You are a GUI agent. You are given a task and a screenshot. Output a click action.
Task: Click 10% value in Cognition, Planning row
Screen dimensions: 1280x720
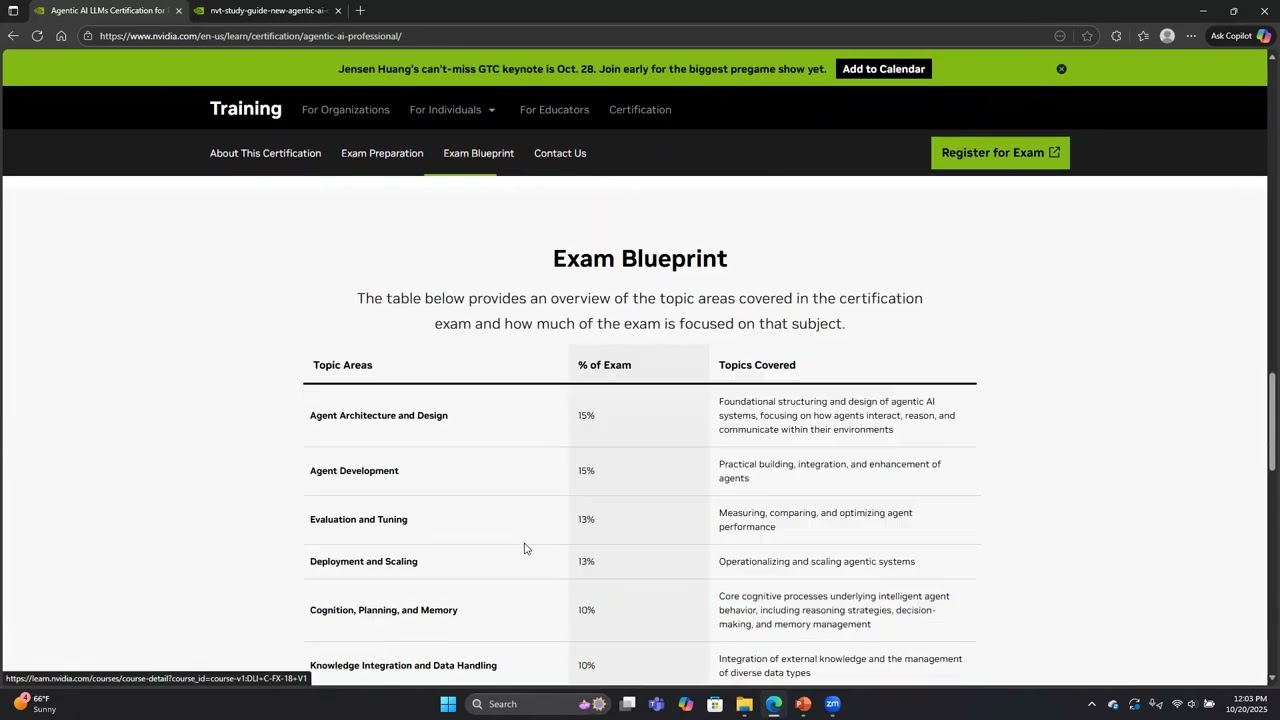(x=586, y=611)
